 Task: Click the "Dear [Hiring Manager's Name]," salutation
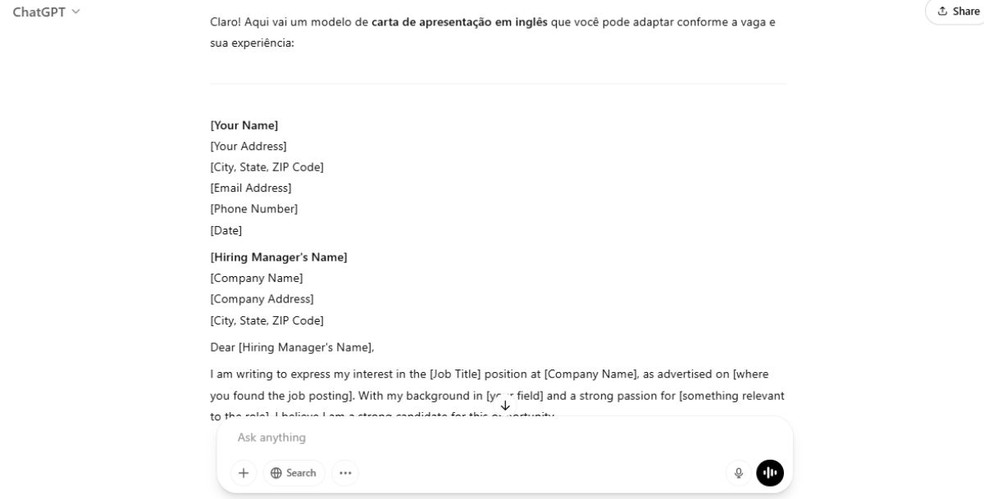click(x=291, y=347)
